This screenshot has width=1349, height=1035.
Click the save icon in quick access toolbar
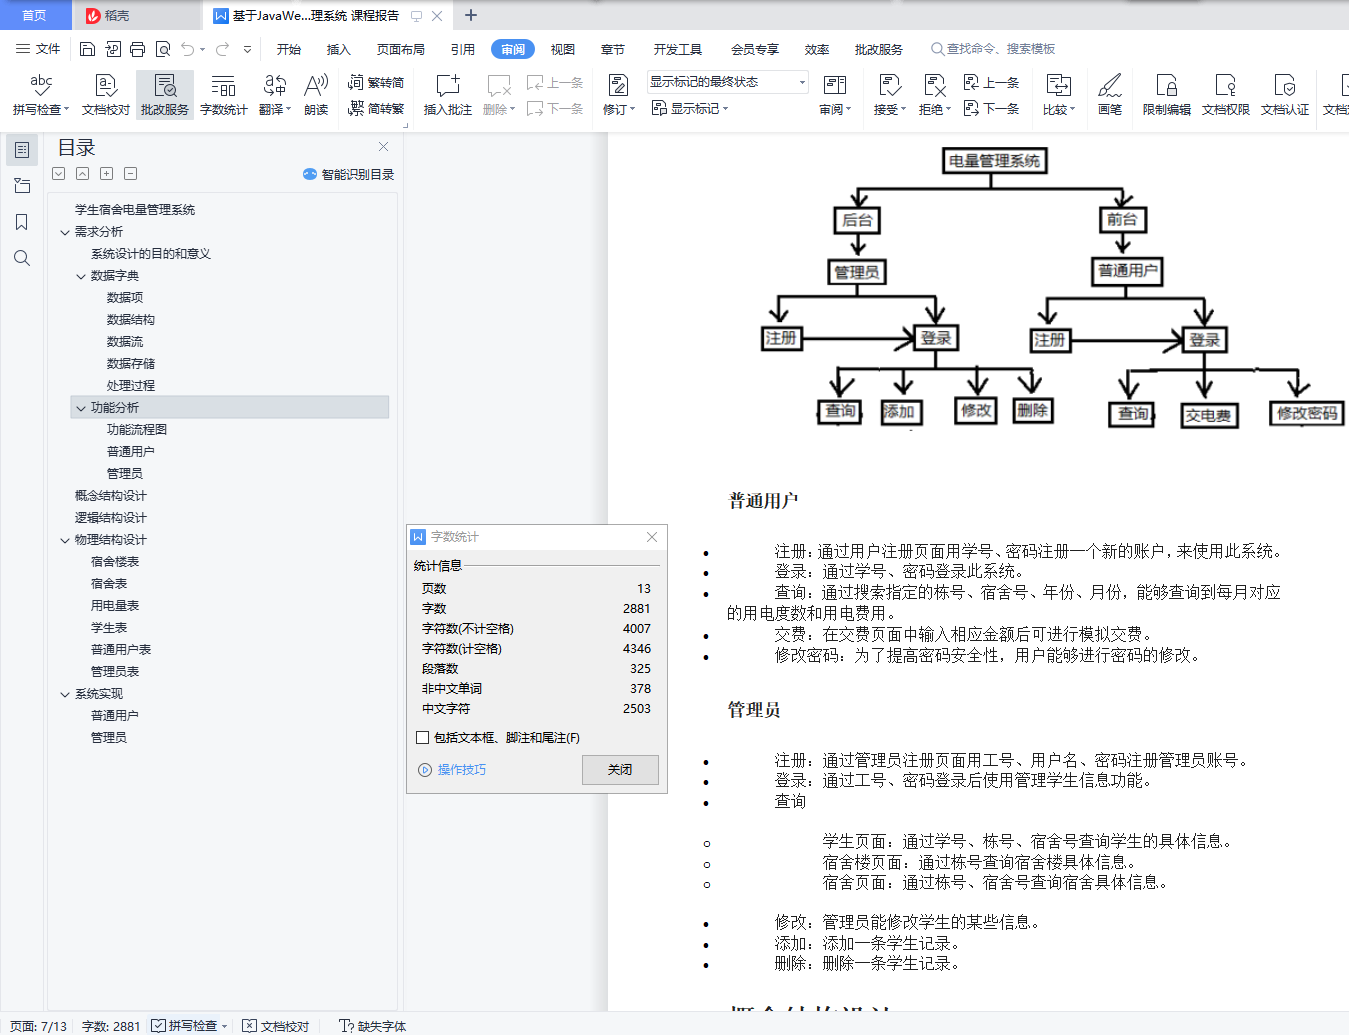click(x=87, y=49)
